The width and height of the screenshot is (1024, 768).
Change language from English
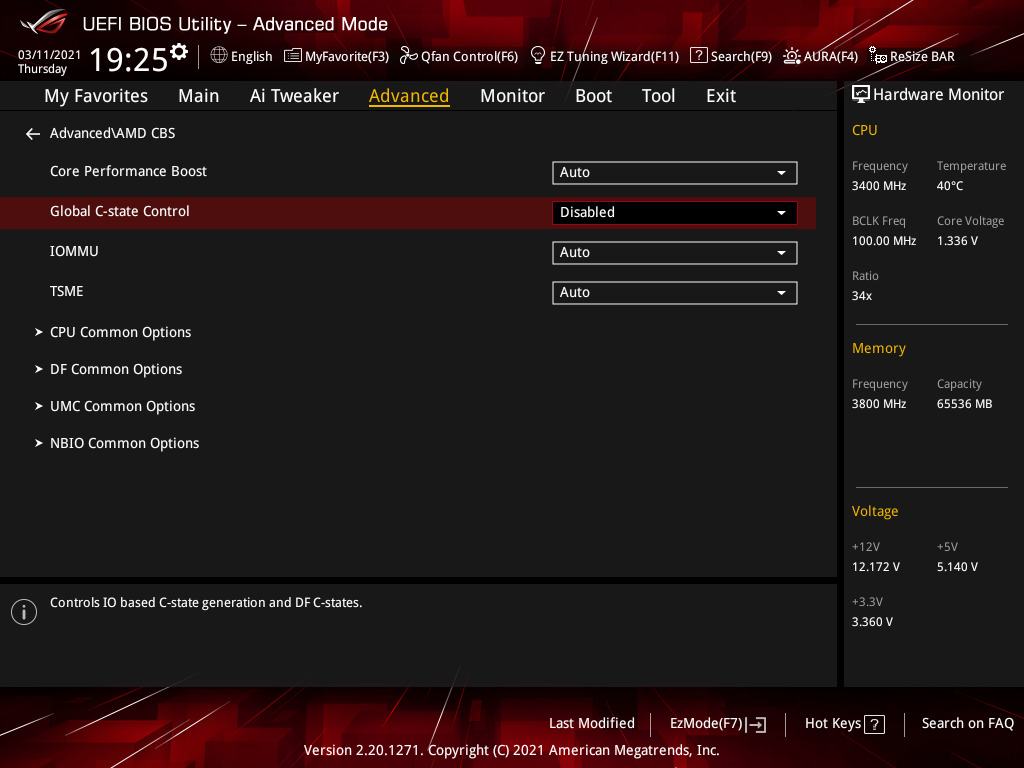tap(251, 57)
